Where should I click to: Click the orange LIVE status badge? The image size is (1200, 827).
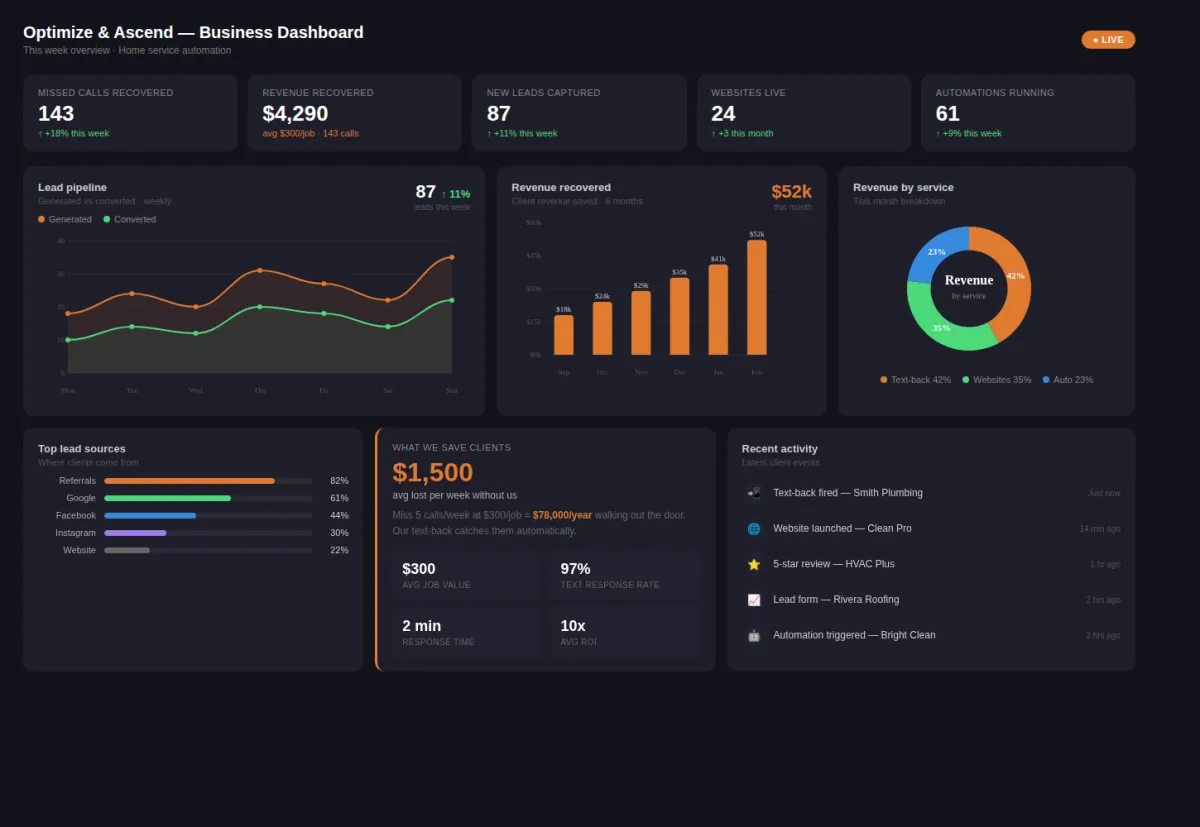(1108, 40)
